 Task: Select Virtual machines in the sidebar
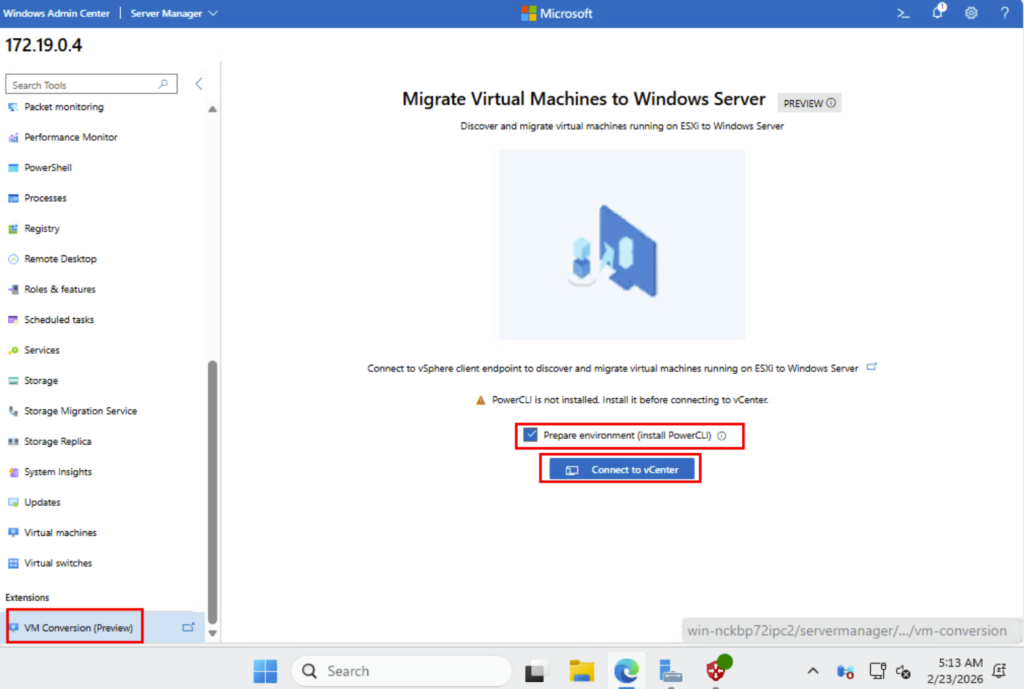click(x=60, y=533)
